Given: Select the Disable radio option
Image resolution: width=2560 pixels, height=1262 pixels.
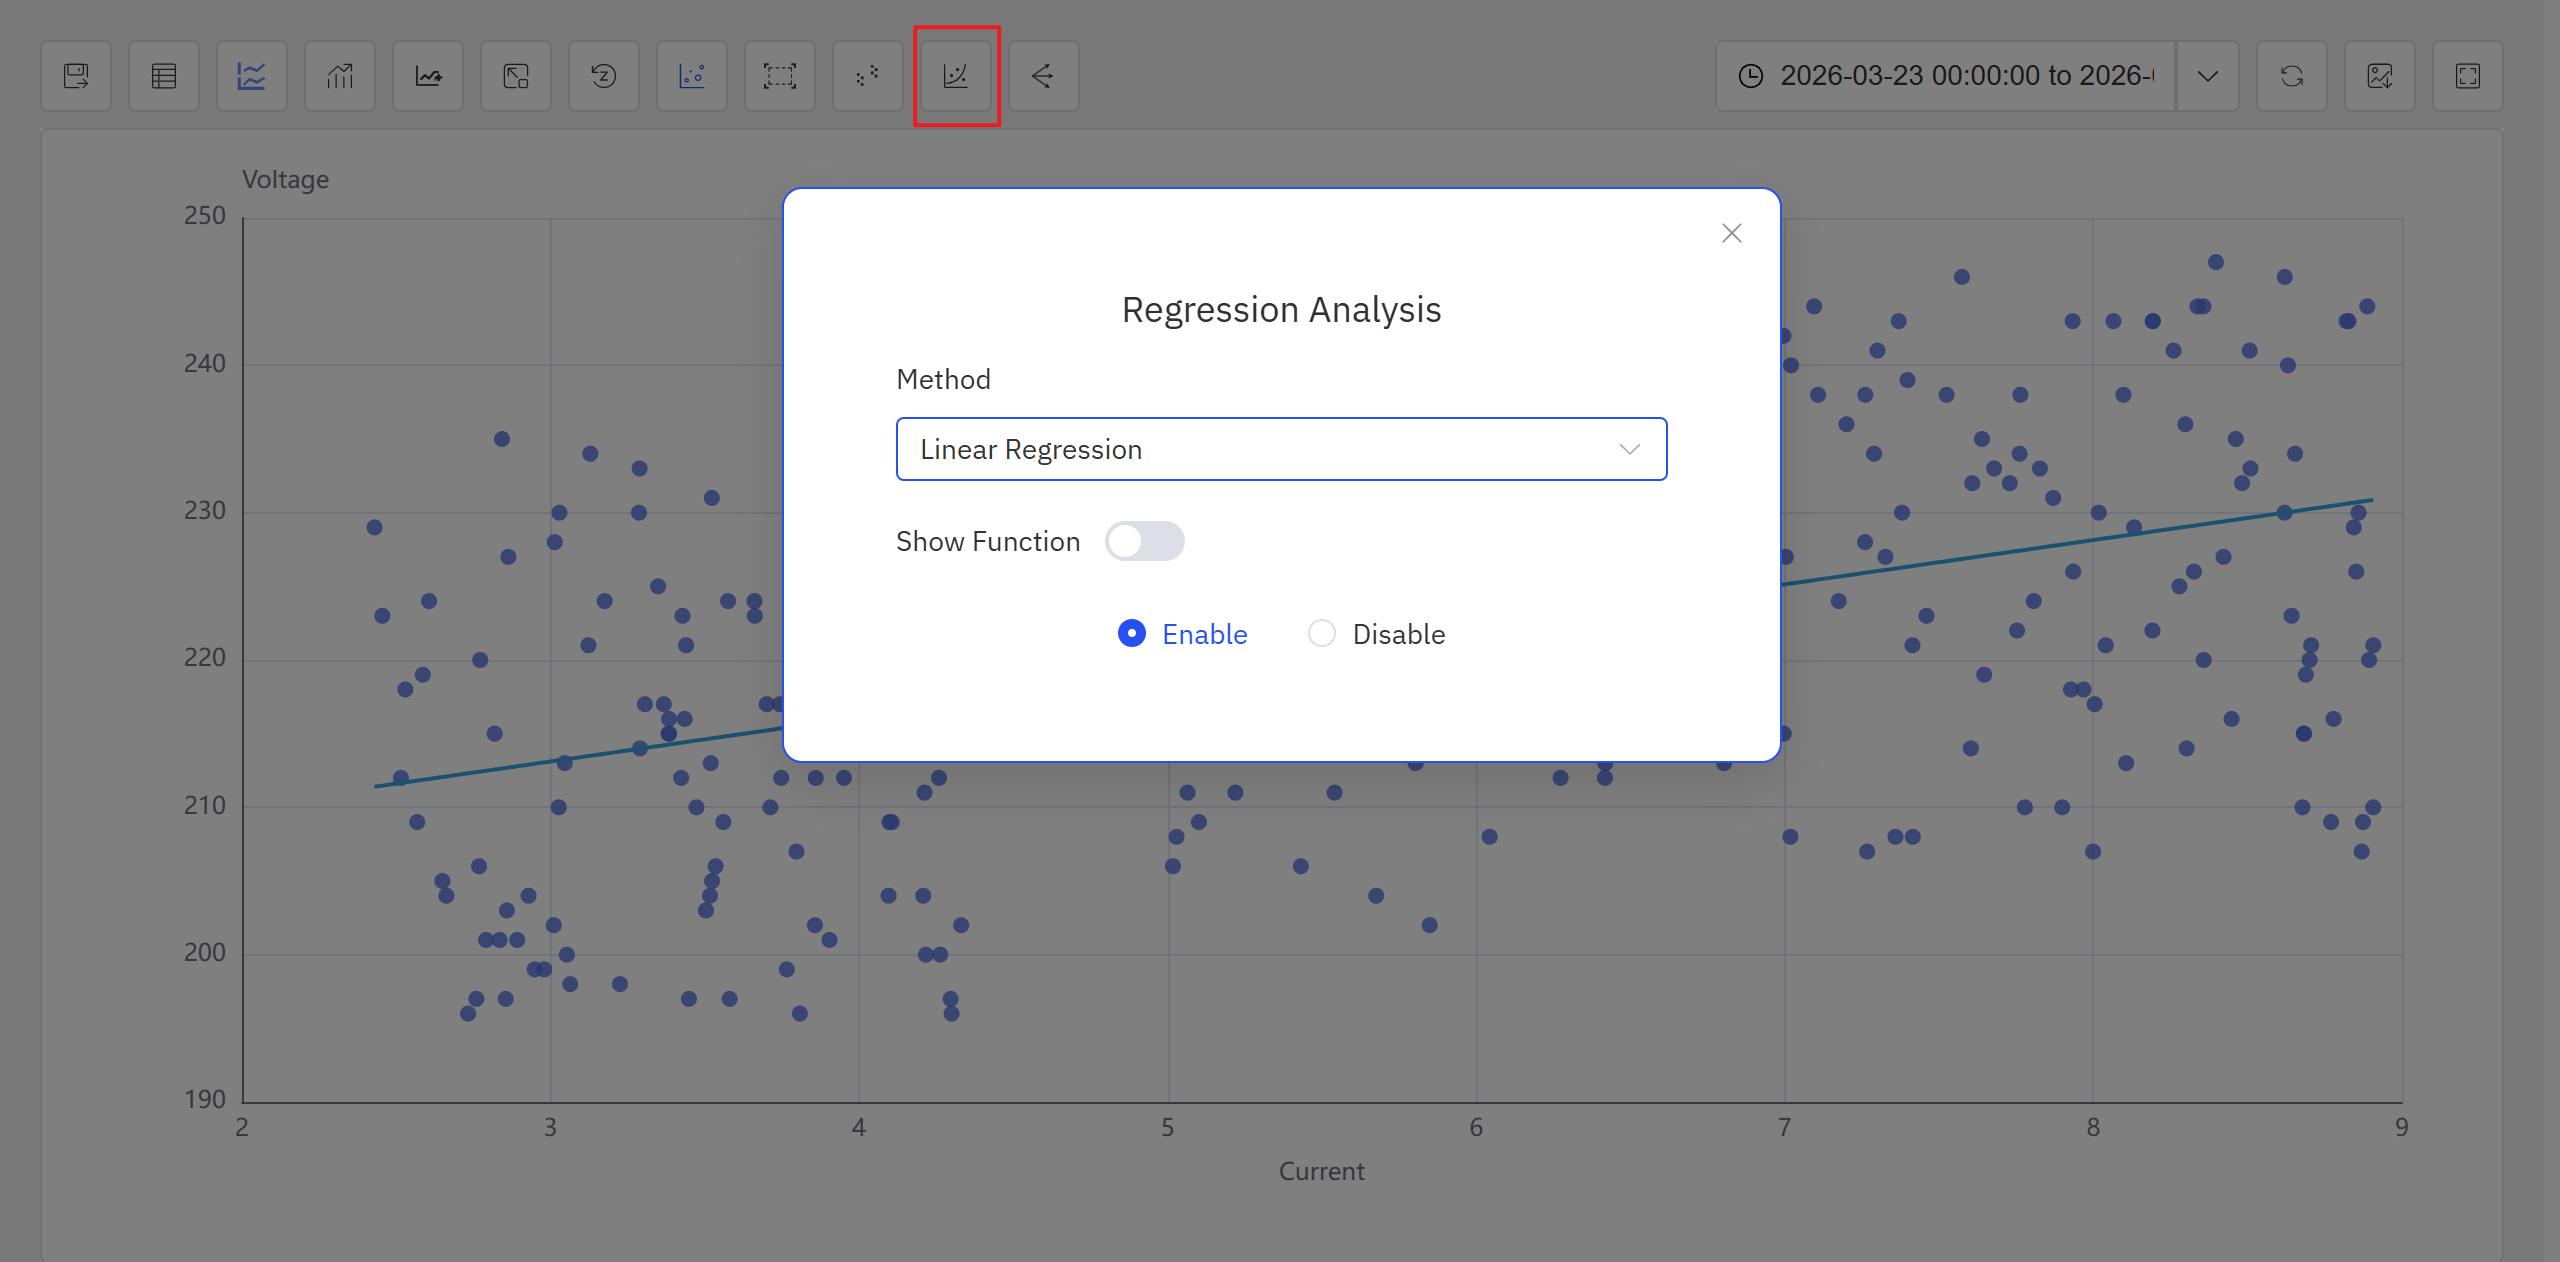Looking at the screenshot, I should 1322,633.
